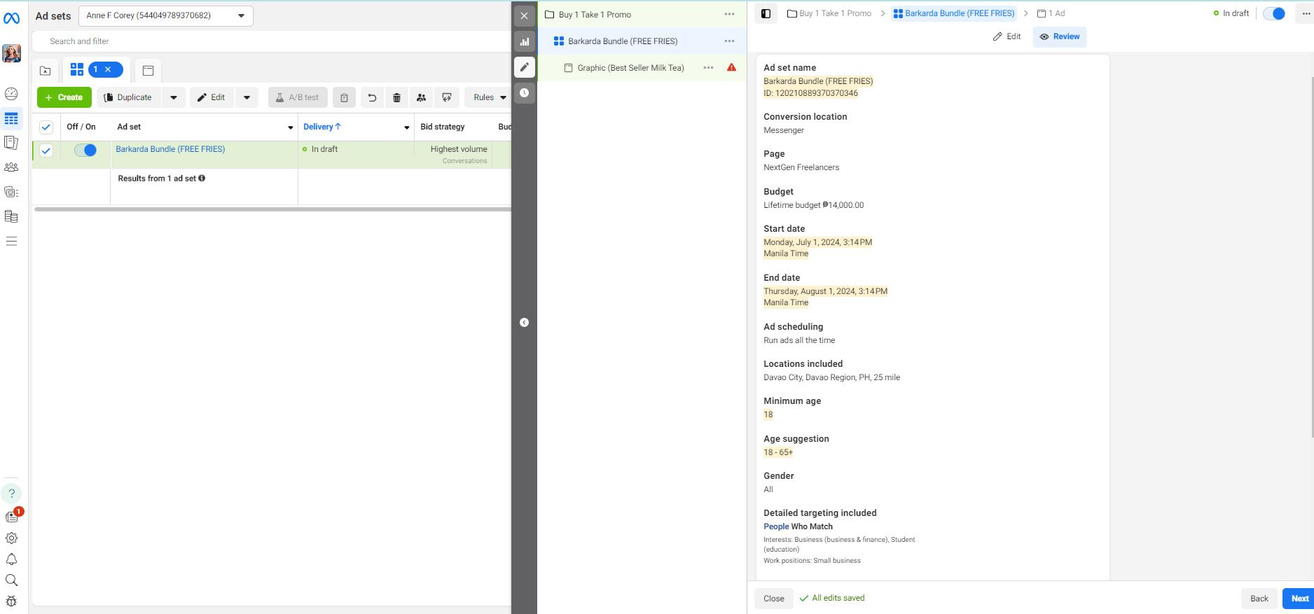The width and height of the screenshot is (1314, 614).
Task: Close the editing pane with X icon
Action: click(x=524, y=16)
